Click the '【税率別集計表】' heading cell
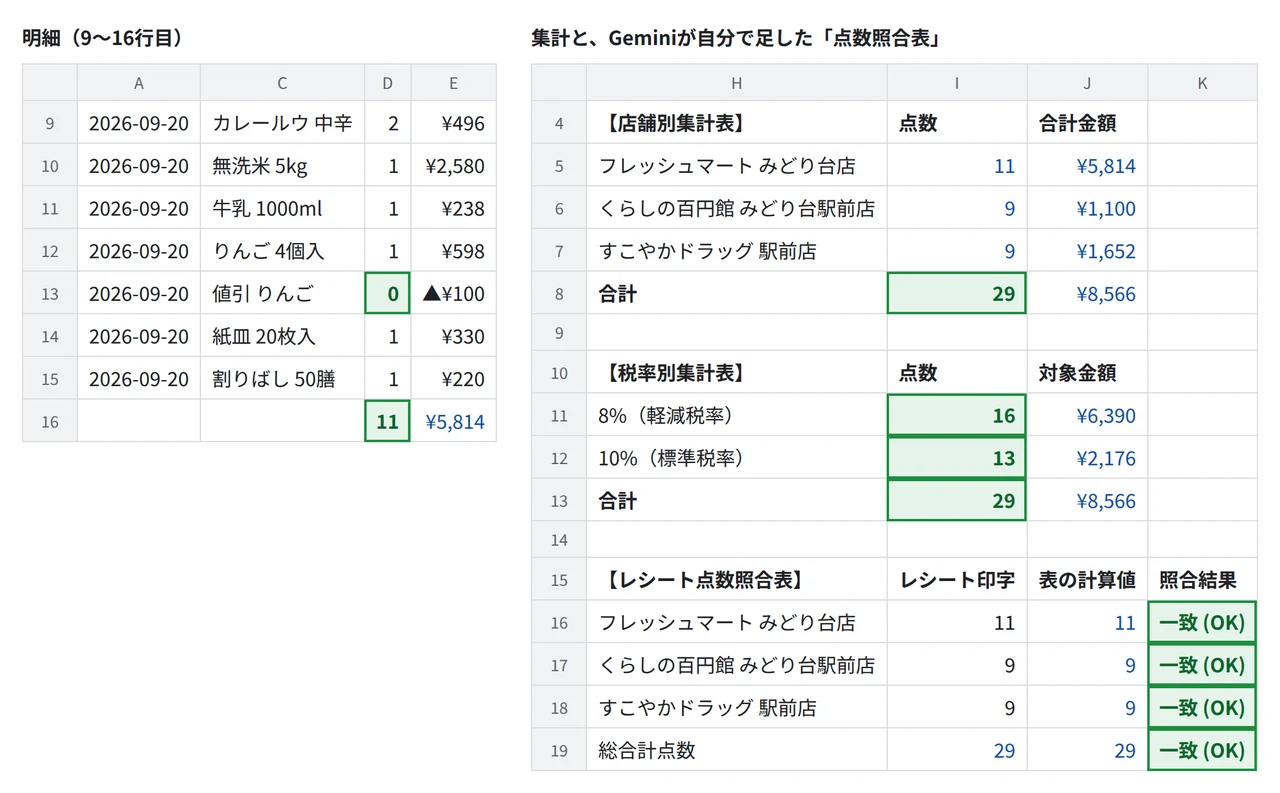 pos(736,372)
